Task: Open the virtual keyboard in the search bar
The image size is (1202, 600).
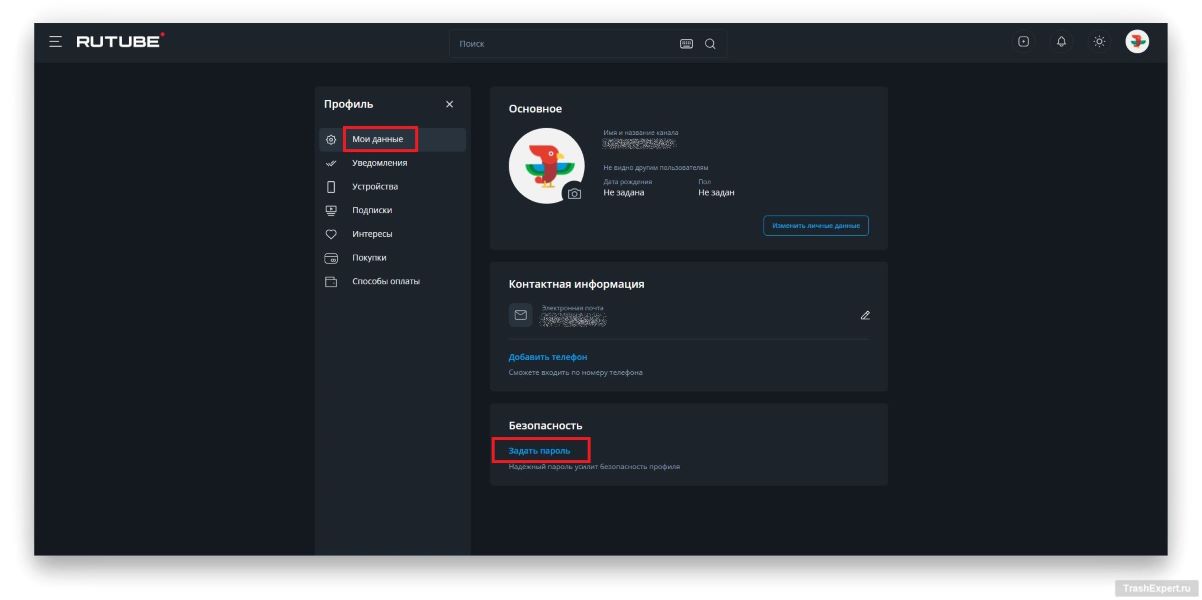Action: point(686,44)
